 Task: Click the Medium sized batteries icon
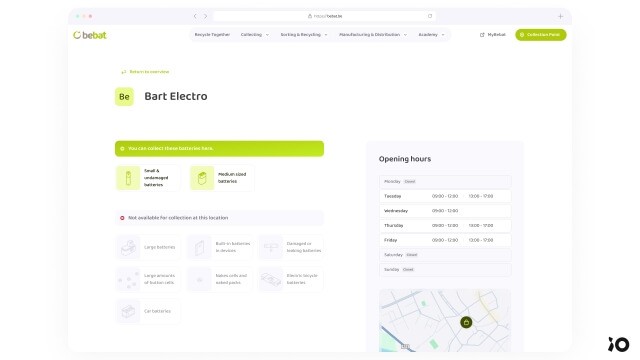point(202,178)
